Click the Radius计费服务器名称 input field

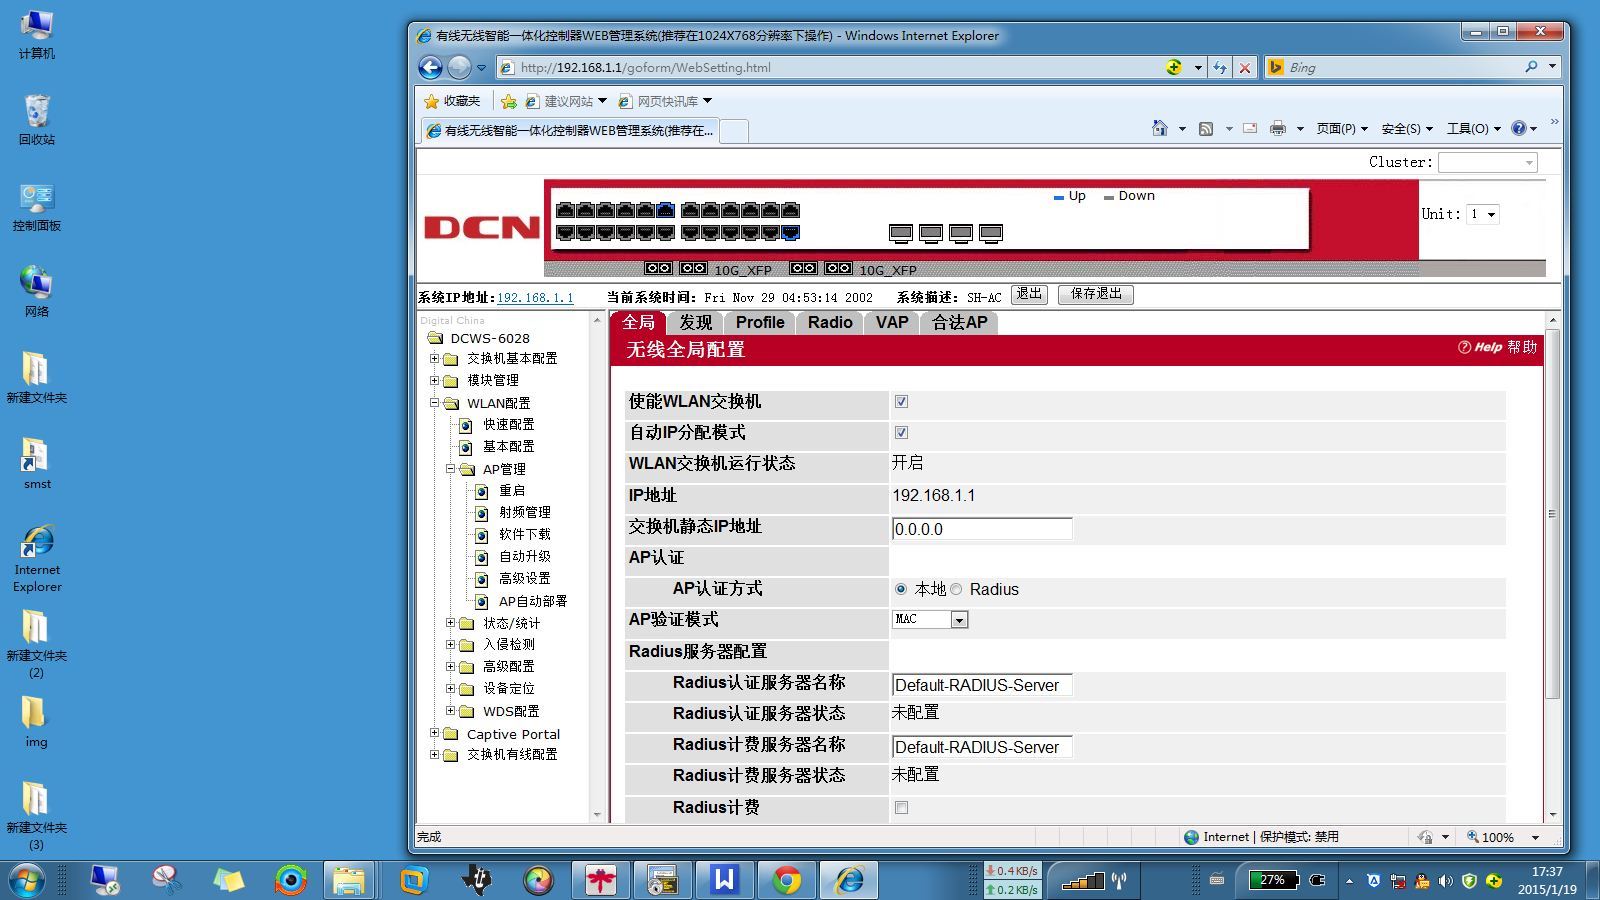pos(982,747)
